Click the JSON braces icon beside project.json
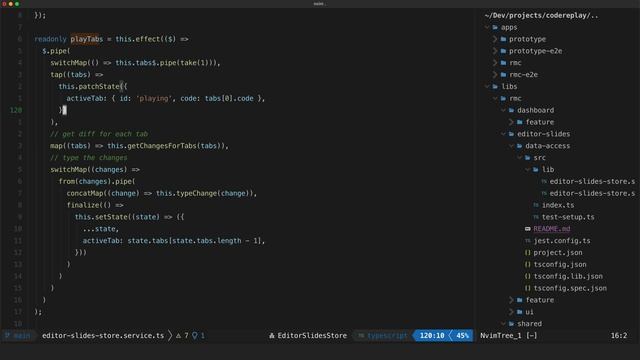The image size is (640, 360). (x=528, y=252)
